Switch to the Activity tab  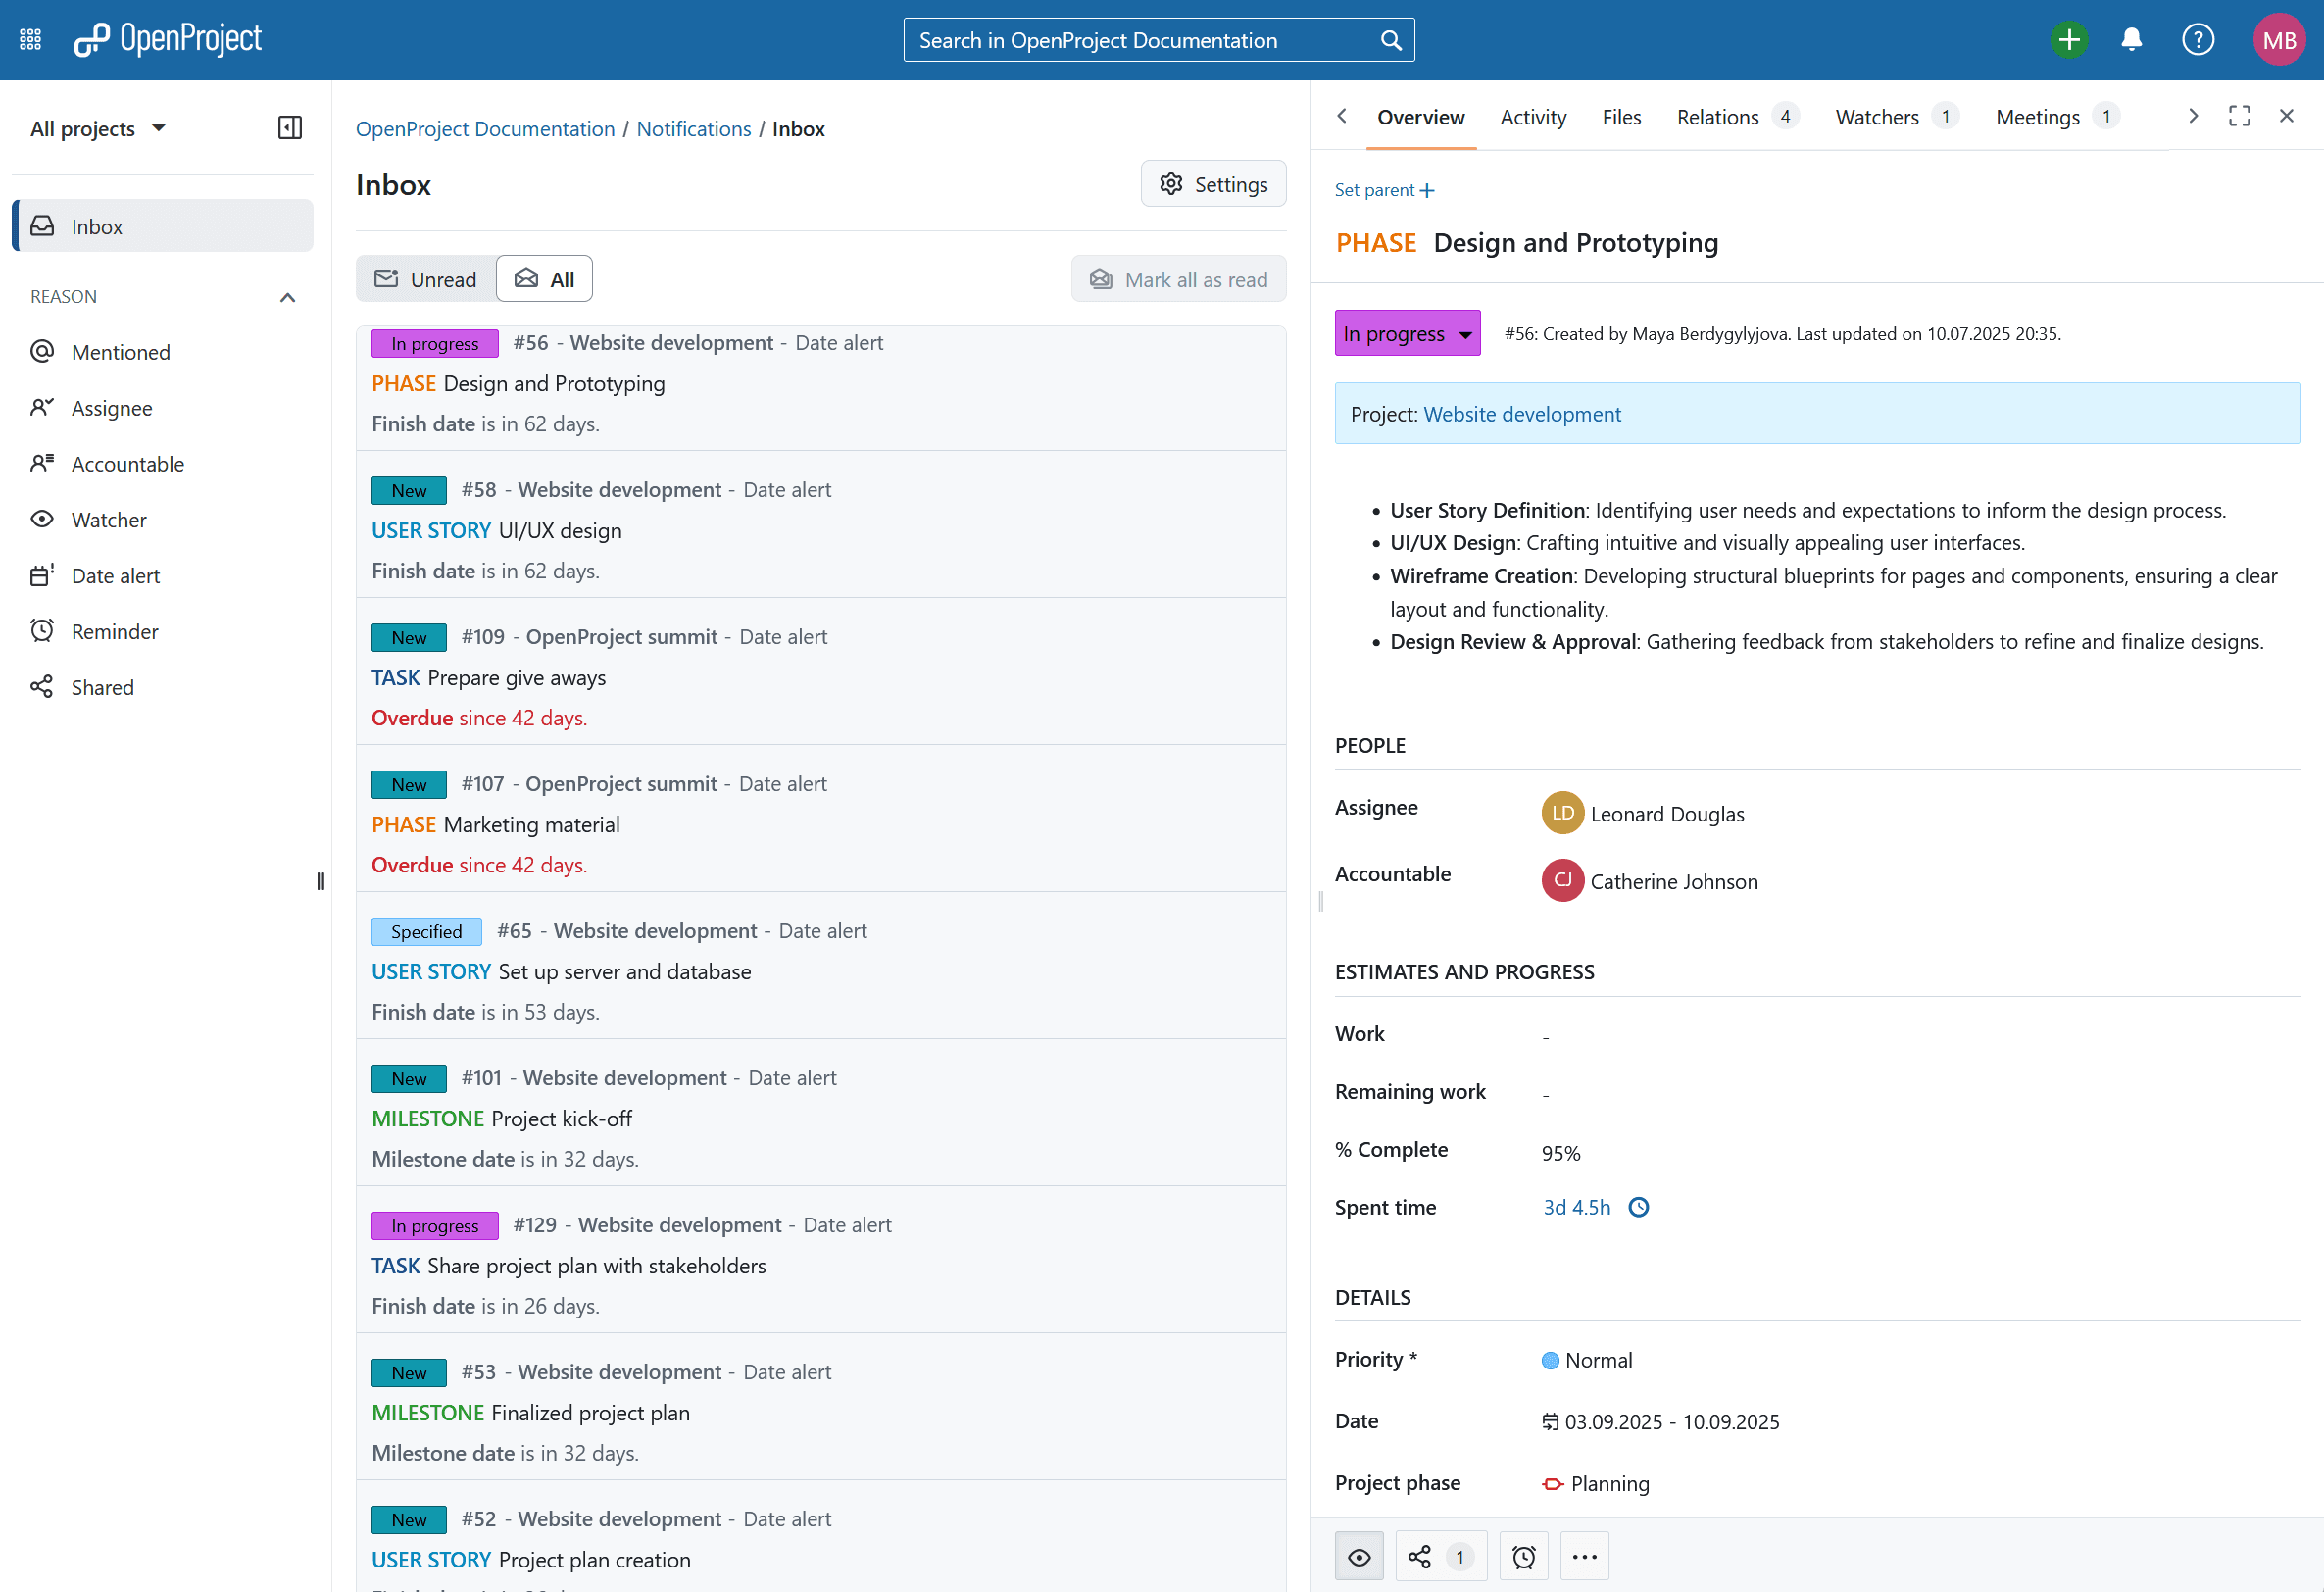1532,117
